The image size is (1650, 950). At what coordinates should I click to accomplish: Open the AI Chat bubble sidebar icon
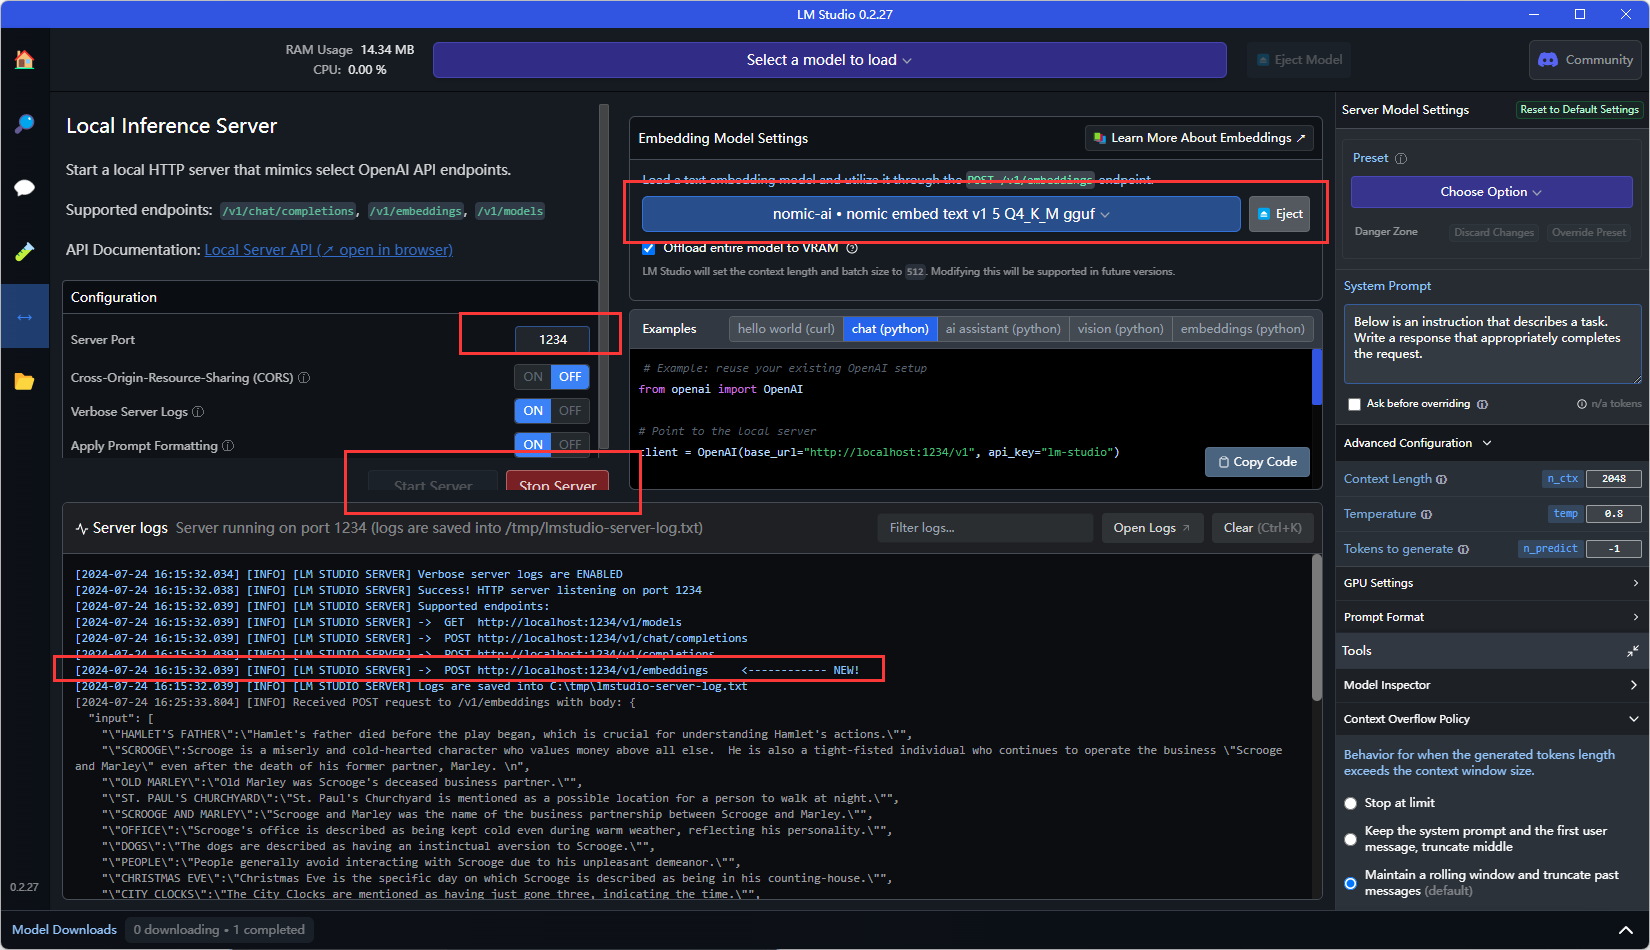(24, 188)
